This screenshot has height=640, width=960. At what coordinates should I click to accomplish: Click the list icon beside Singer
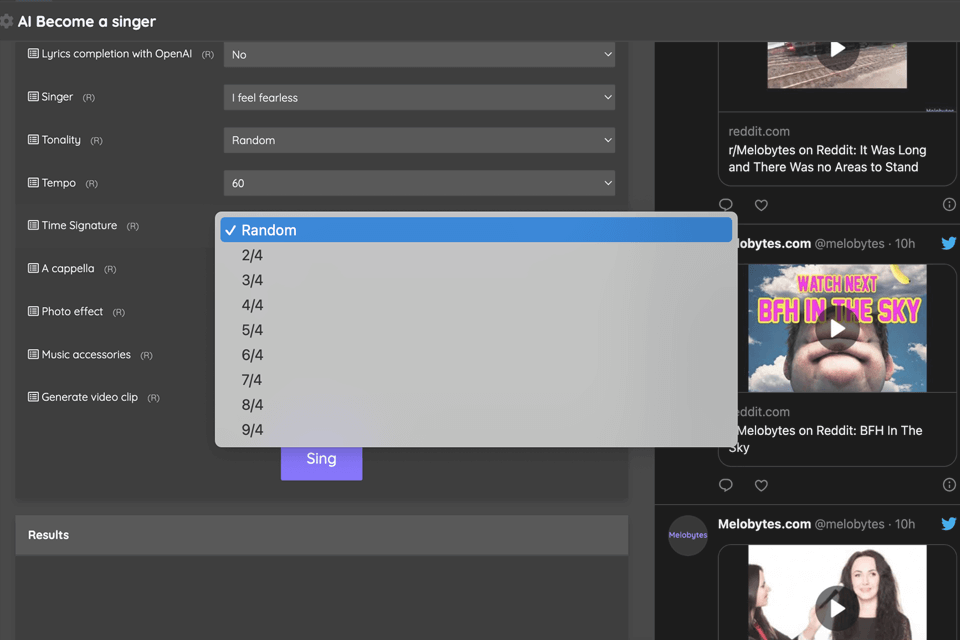click(33, 96)
